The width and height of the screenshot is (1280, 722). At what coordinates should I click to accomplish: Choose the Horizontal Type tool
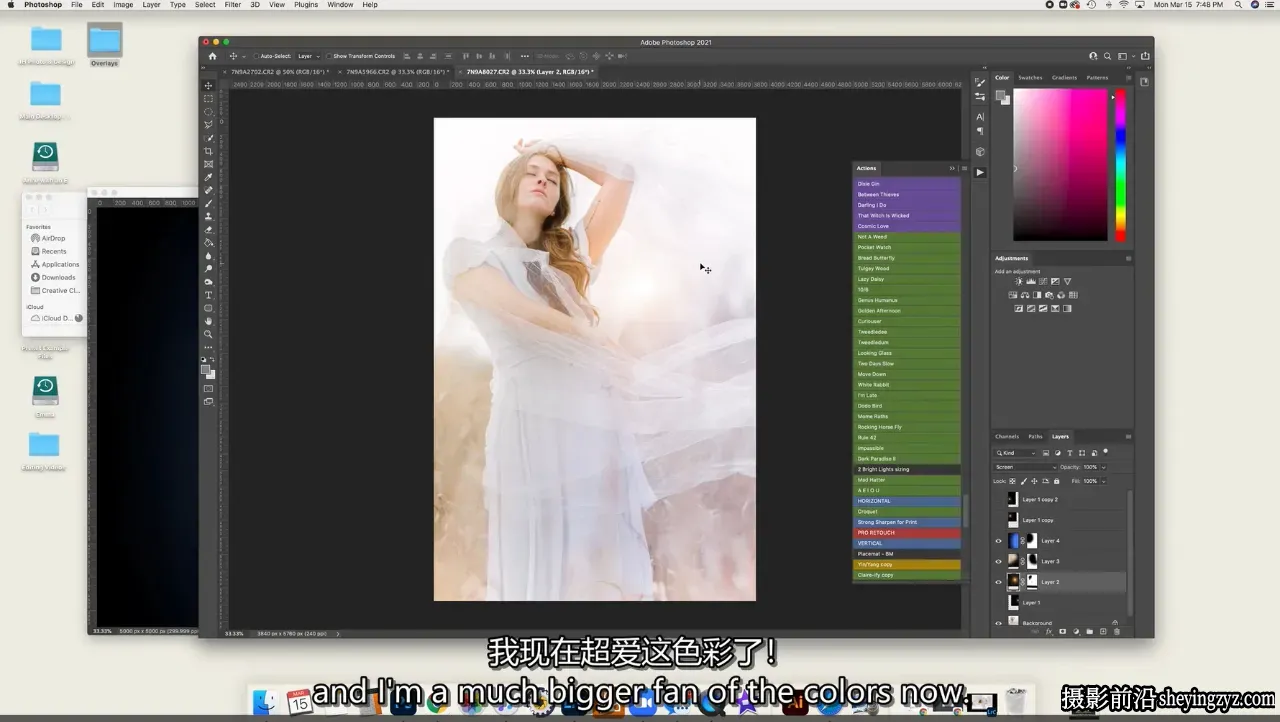pos(208,295)
